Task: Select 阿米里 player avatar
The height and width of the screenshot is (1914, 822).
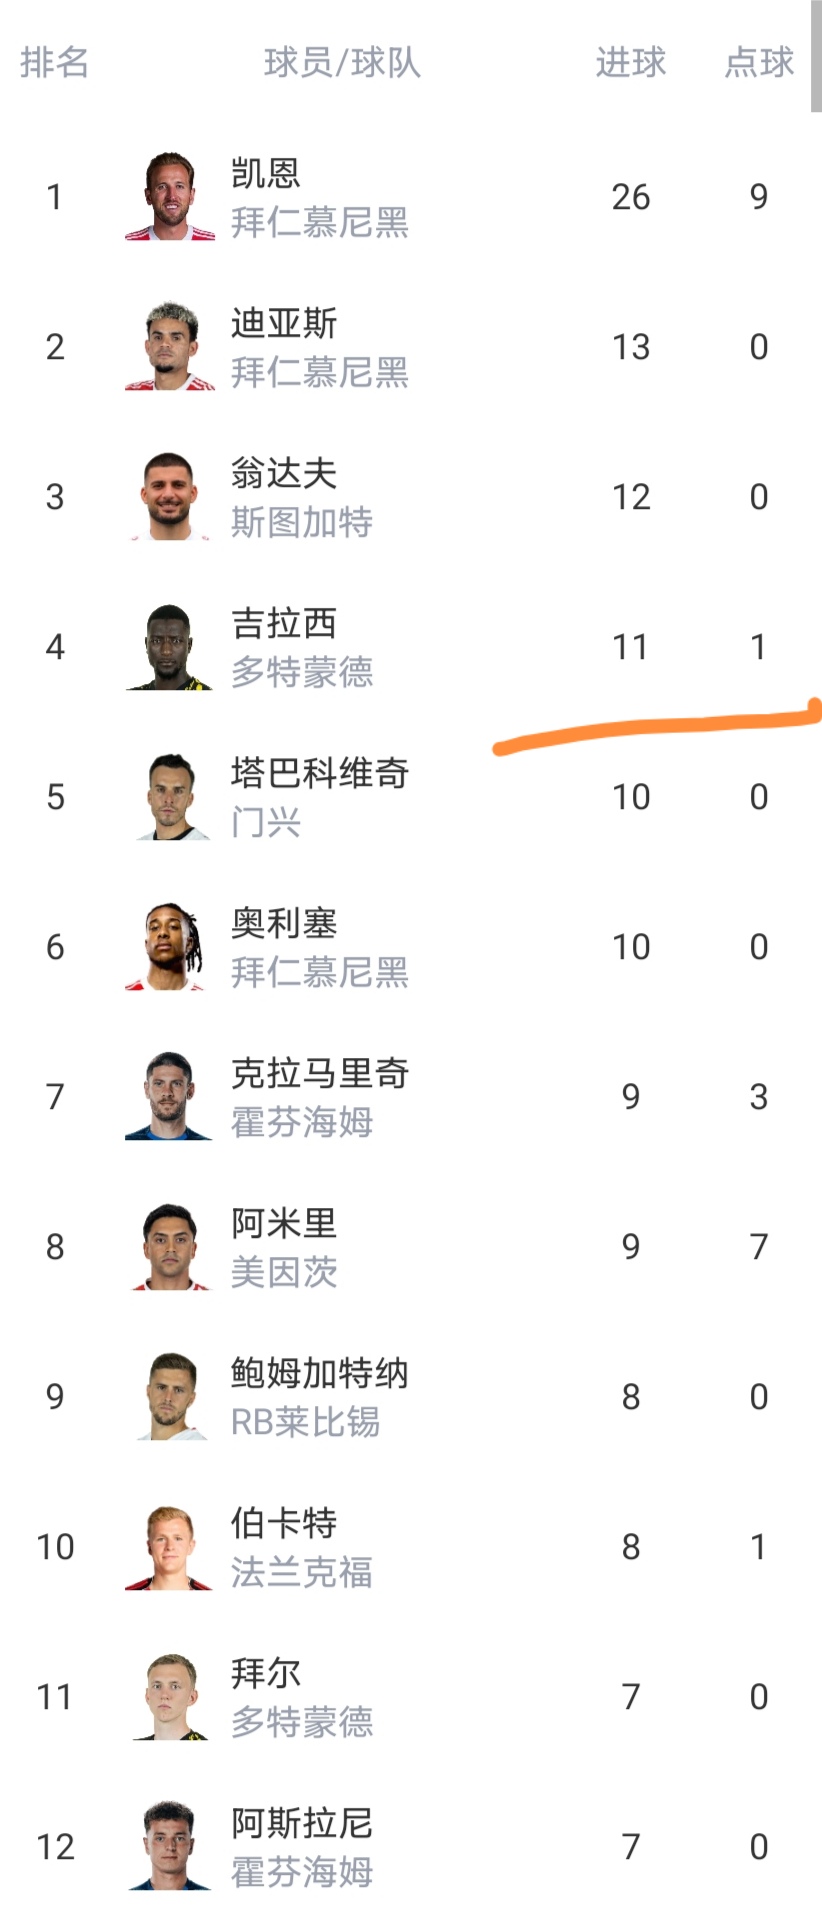Action: (169, 1247)
